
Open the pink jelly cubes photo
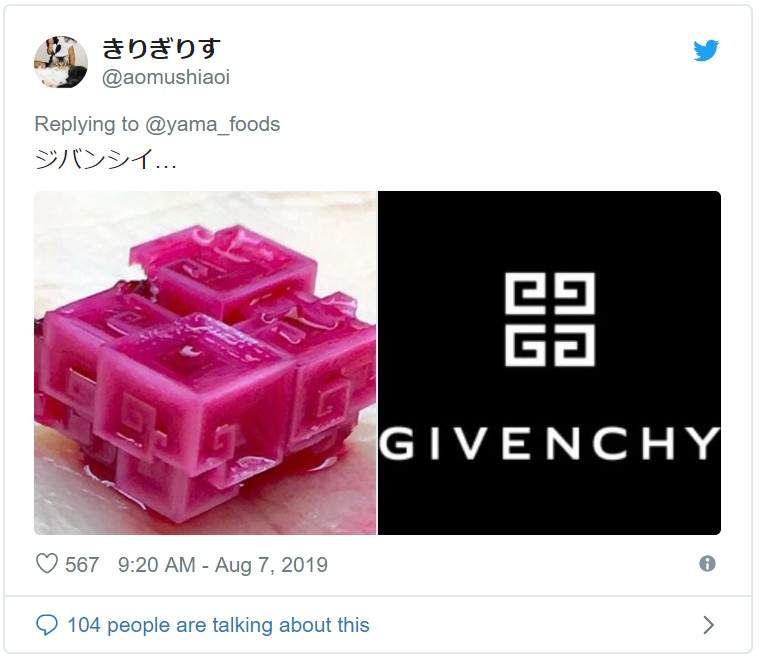coord(205,363)
